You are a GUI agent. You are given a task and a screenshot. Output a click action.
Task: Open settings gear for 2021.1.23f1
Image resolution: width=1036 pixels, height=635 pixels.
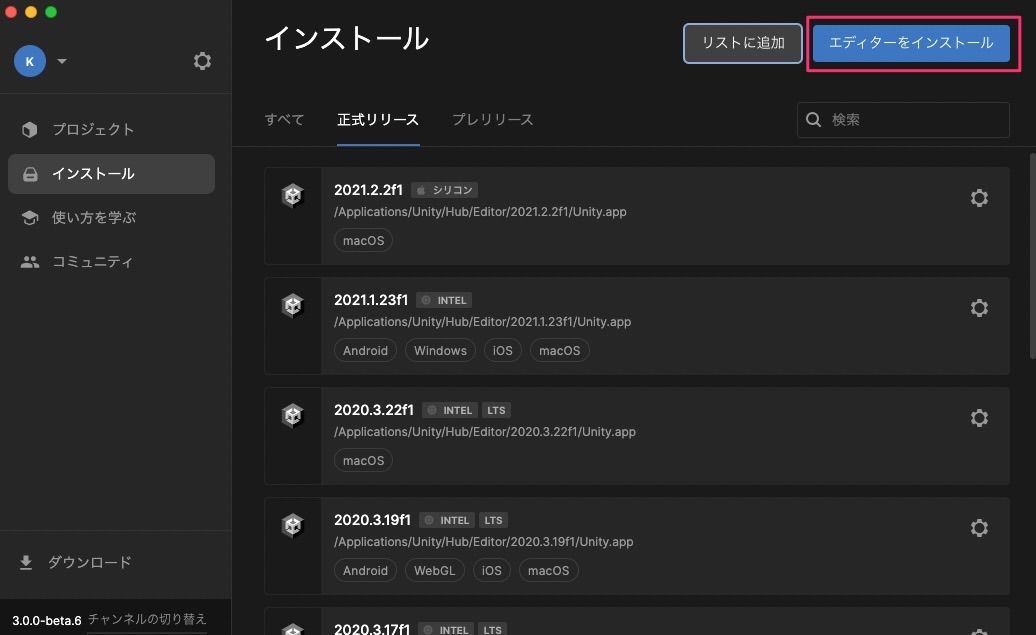coord(979,308)
